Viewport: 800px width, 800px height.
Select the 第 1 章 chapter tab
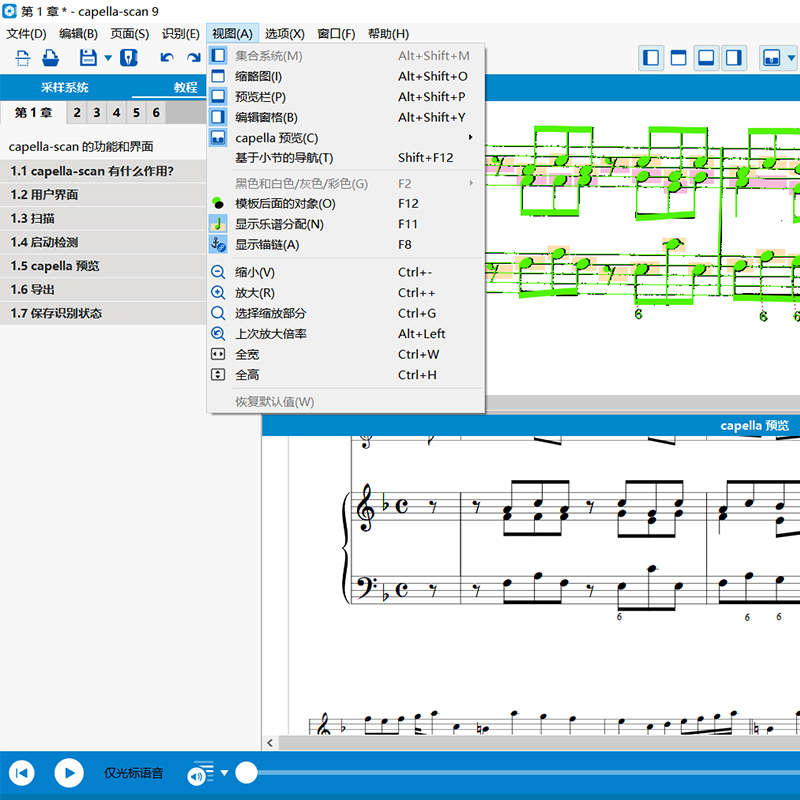34,113
